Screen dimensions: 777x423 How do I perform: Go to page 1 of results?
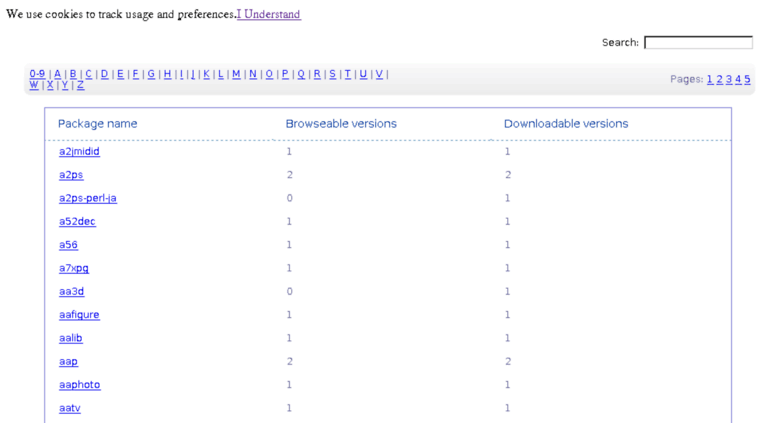coord(710,79)
